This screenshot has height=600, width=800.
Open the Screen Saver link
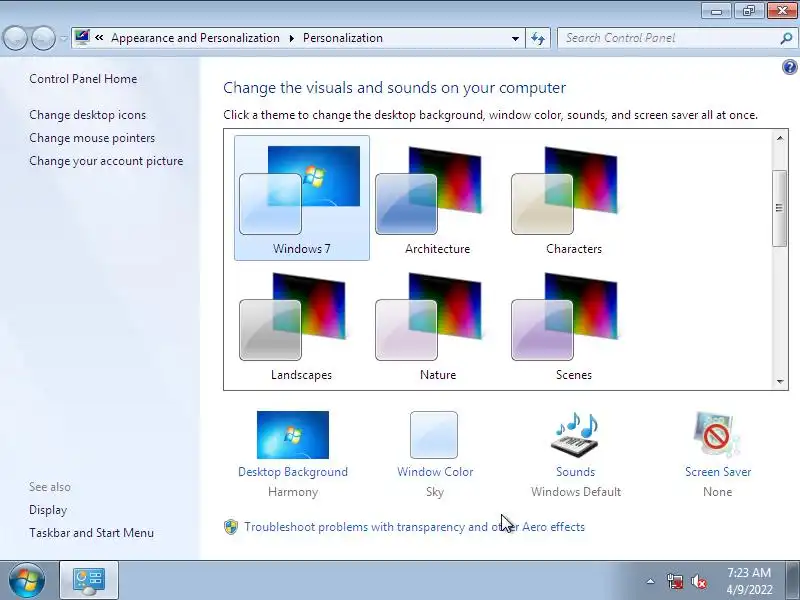(718, 472)
